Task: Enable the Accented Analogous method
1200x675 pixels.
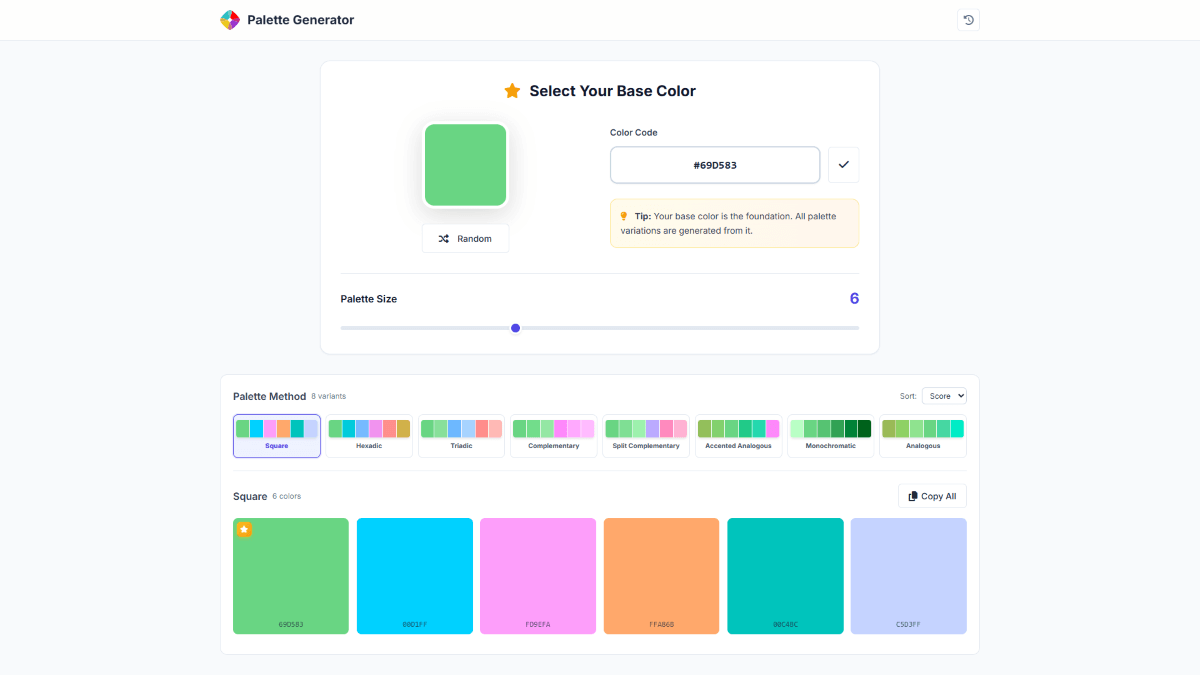Action: click(738, 436)
